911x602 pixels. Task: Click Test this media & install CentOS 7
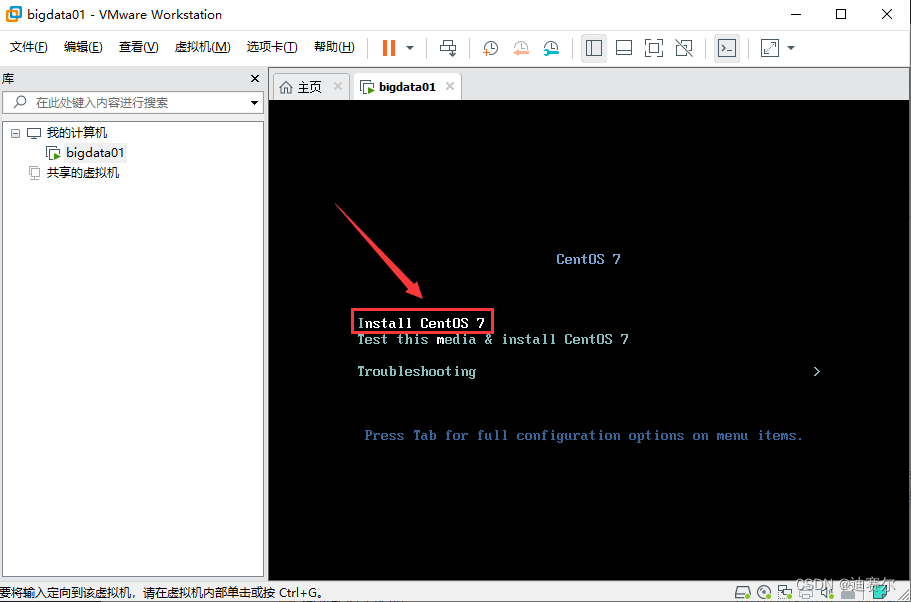(x=493, y=339)
